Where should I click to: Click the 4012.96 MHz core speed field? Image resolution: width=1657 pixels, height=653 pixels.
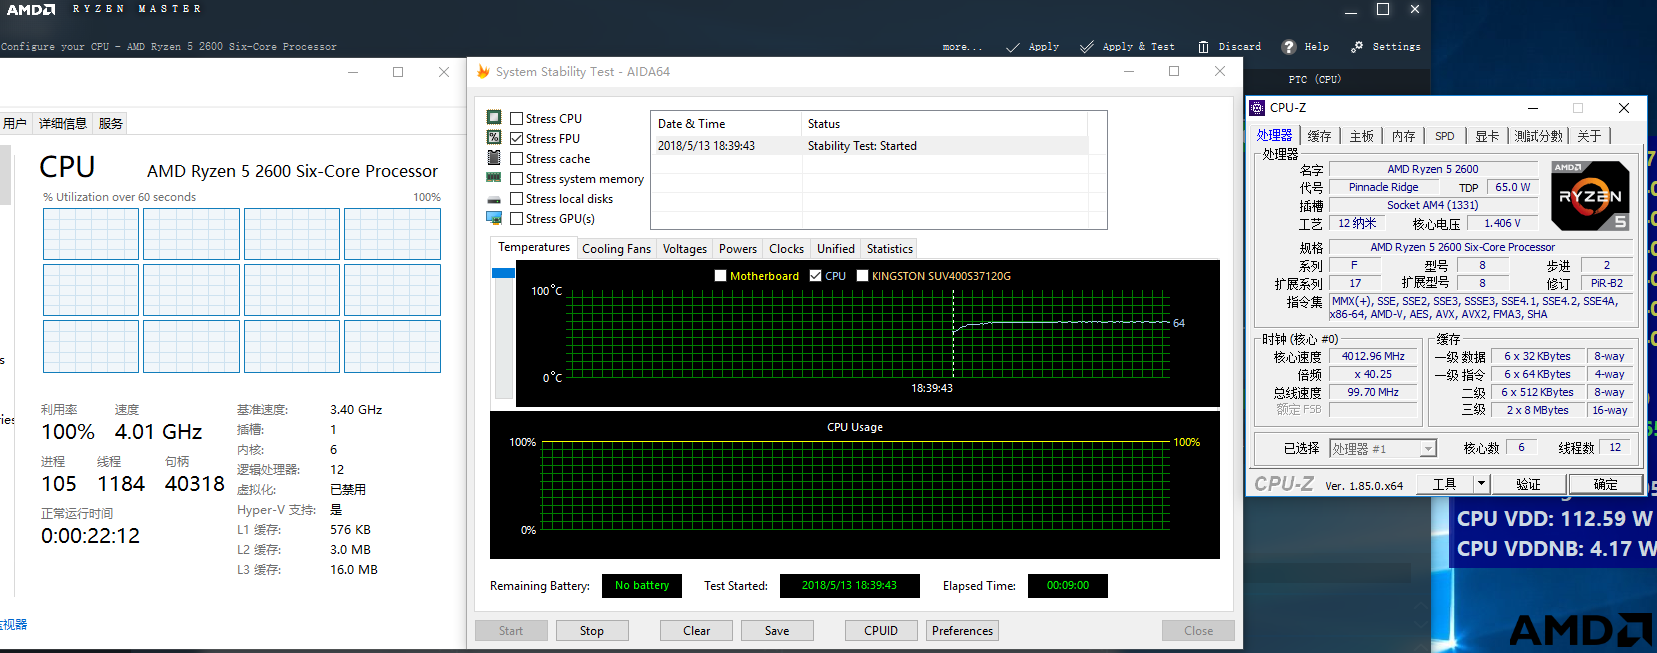(x=1373, y=357)
